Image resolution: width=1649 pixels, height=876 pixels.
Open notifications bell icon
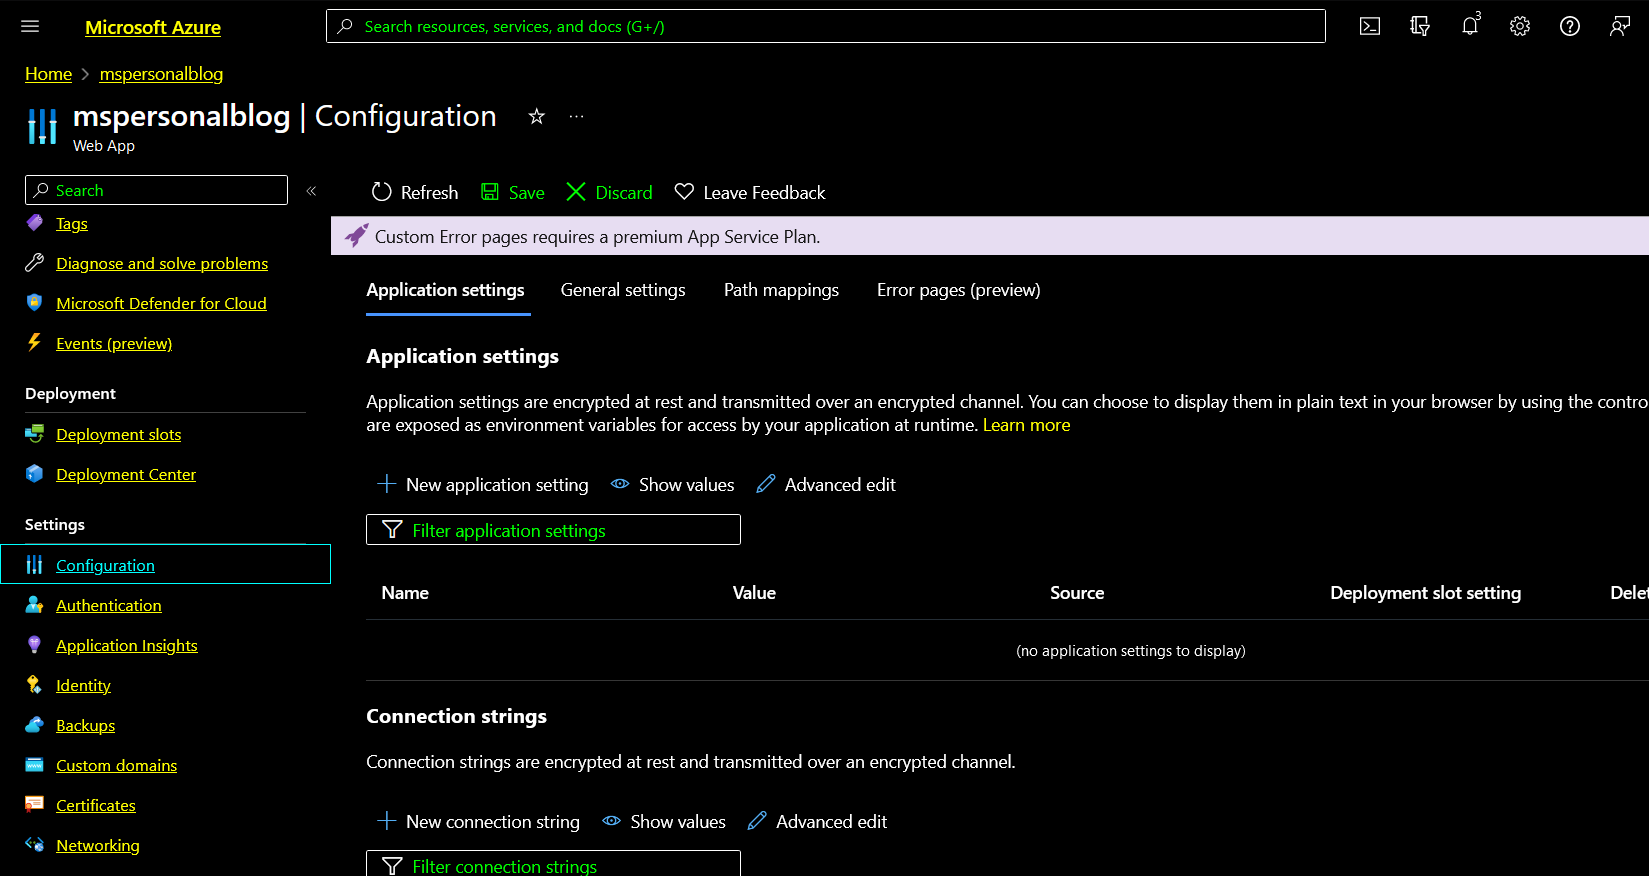click(x=1470, y=26)
